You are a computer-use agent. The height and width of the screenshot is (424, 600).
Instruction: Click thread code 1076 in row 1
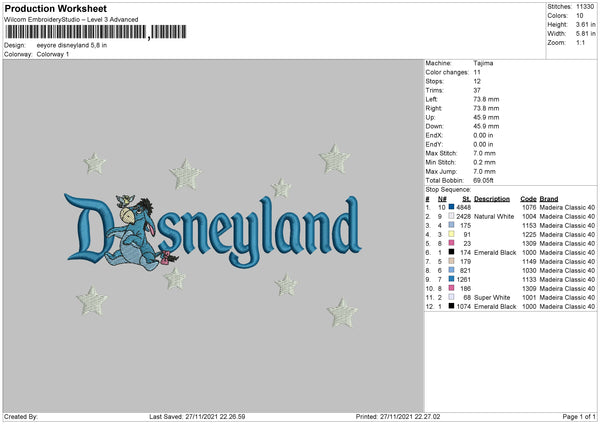pyautogui.click(x=529, y=207)
